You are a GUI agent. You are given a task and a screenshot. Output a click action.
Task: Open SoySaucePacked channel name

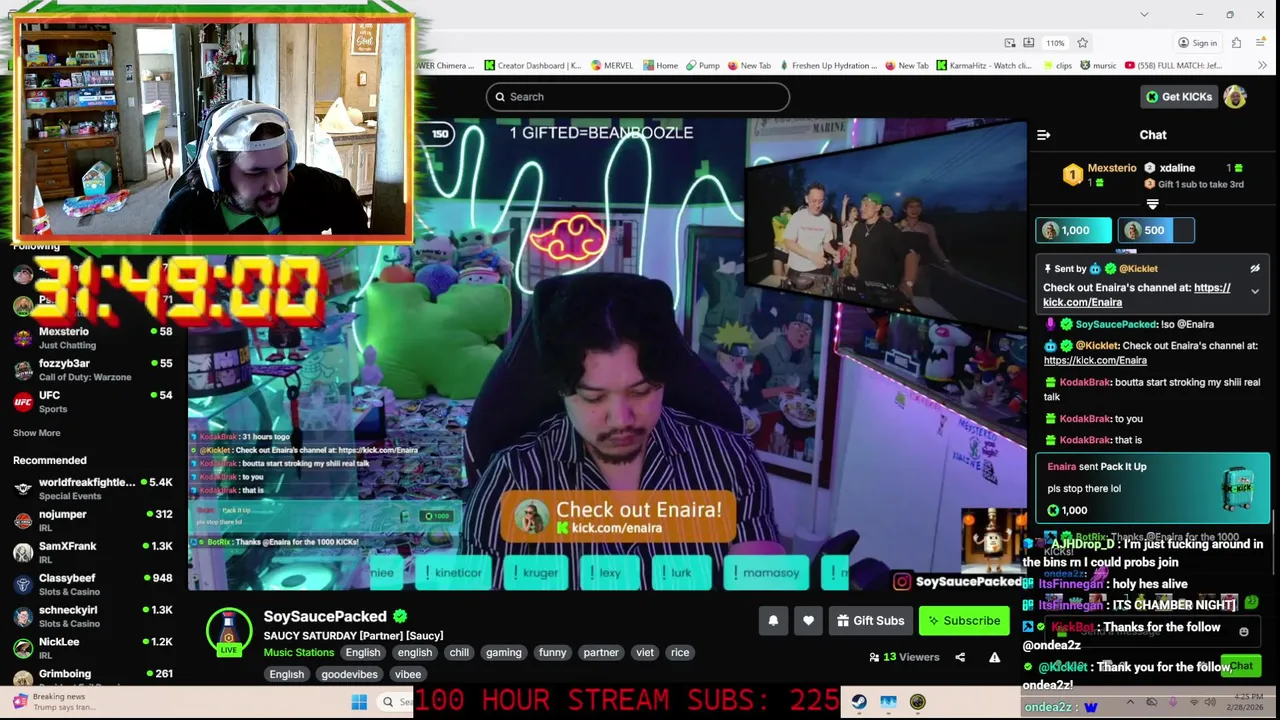coord(325,617)
